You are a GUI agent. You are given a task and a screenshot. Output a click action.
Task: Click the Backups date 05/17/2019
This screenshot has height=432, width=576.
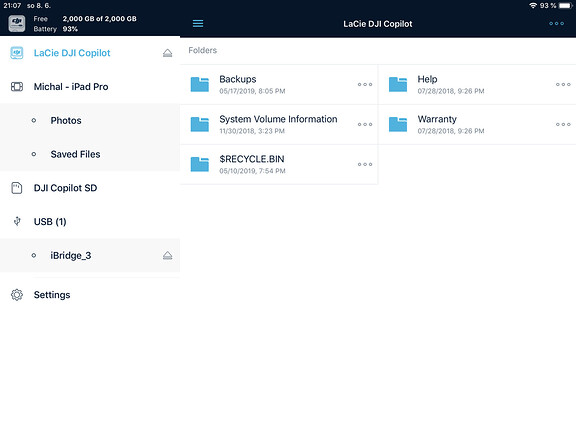tap(252, 91)
